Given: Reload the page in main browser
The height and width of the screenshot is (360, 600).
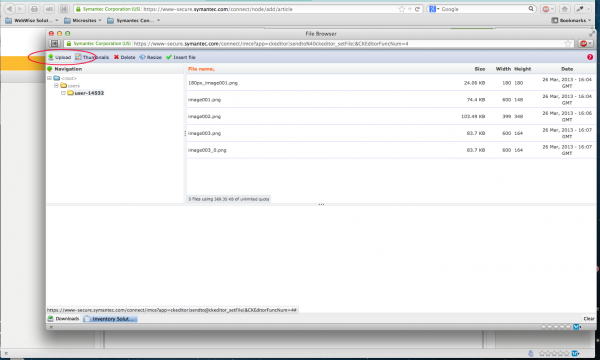Looking at the screenshot, I should (417, 9).
